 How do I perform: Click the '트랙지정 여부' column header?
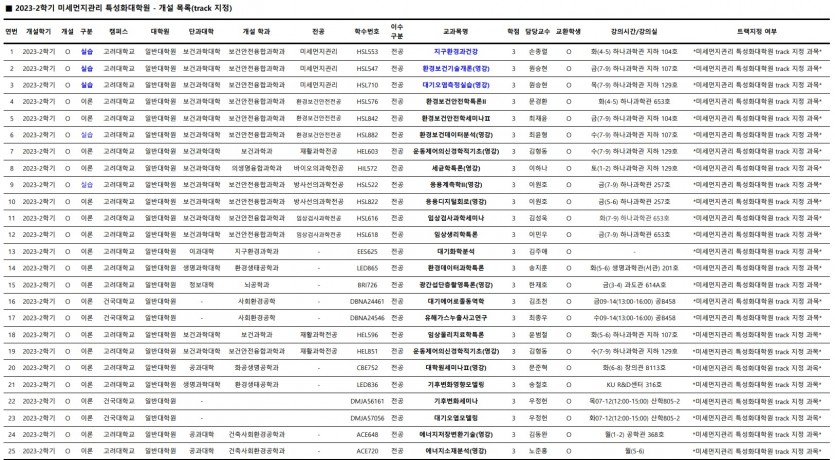[x=757, y=31]
